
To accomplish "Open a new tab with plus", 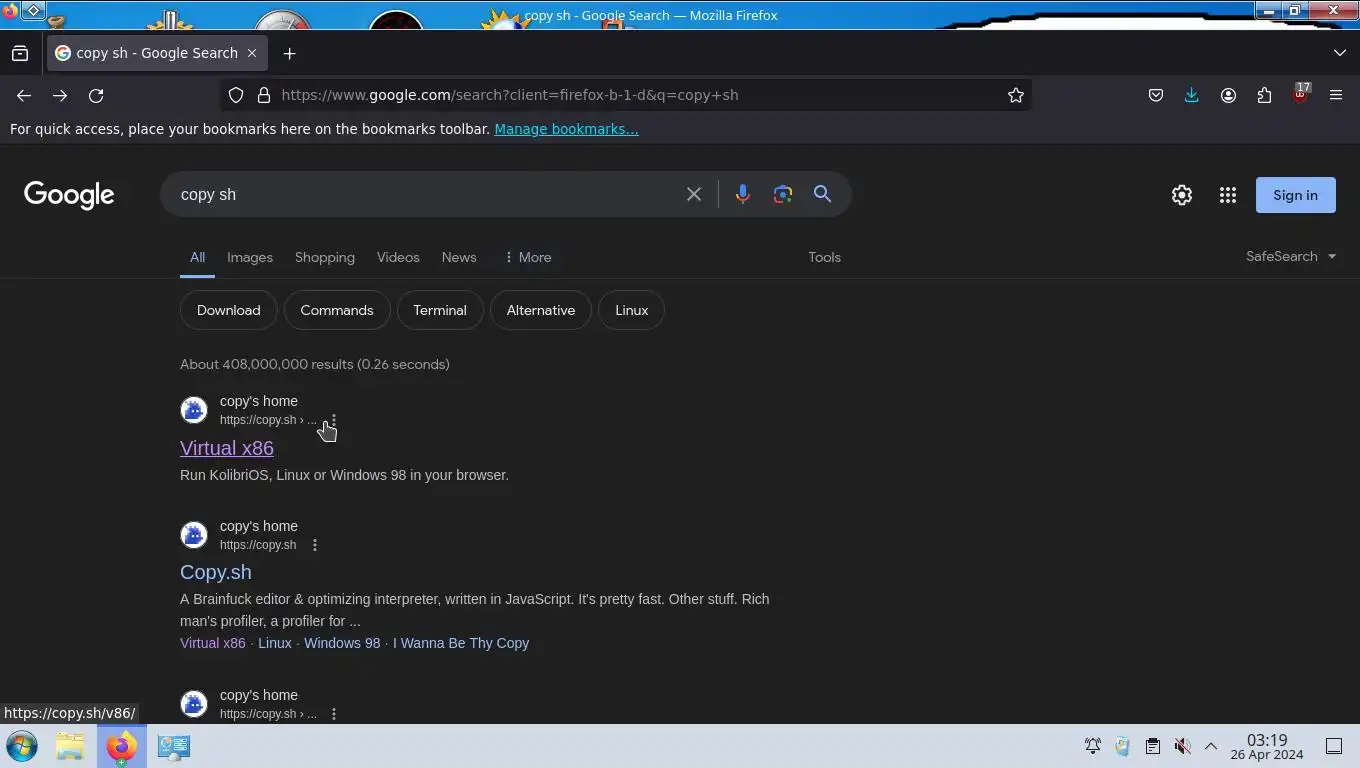I will point(290,53).
